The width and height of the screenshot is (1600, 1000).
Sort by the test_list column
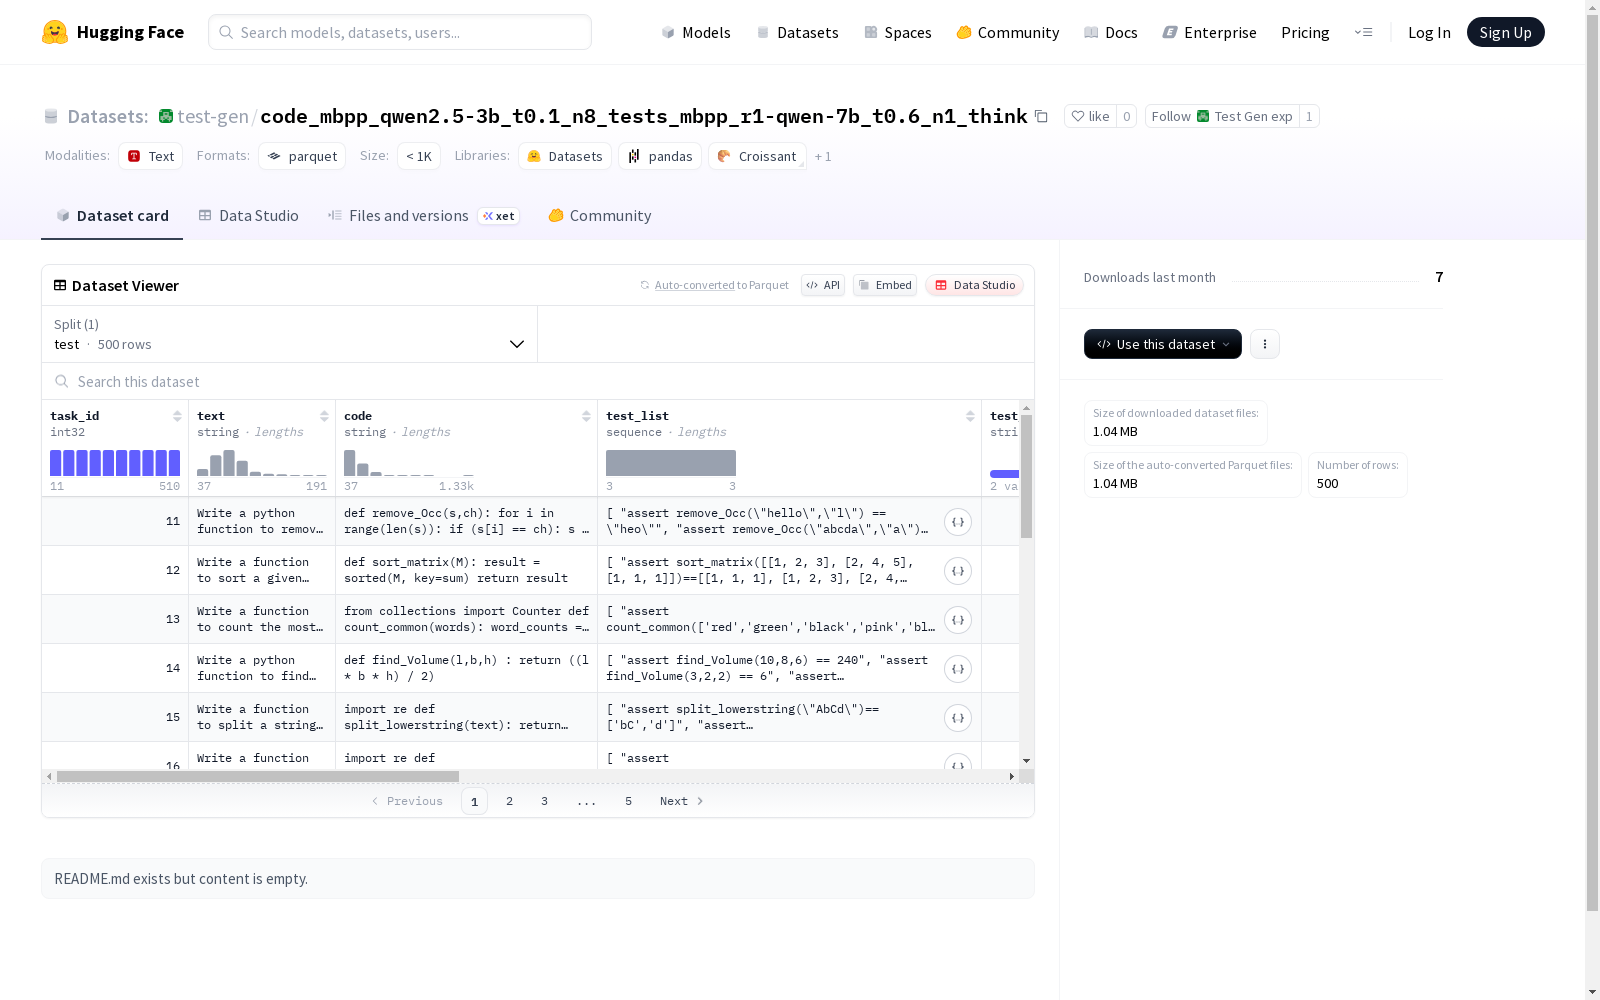(x=970, y=416)
